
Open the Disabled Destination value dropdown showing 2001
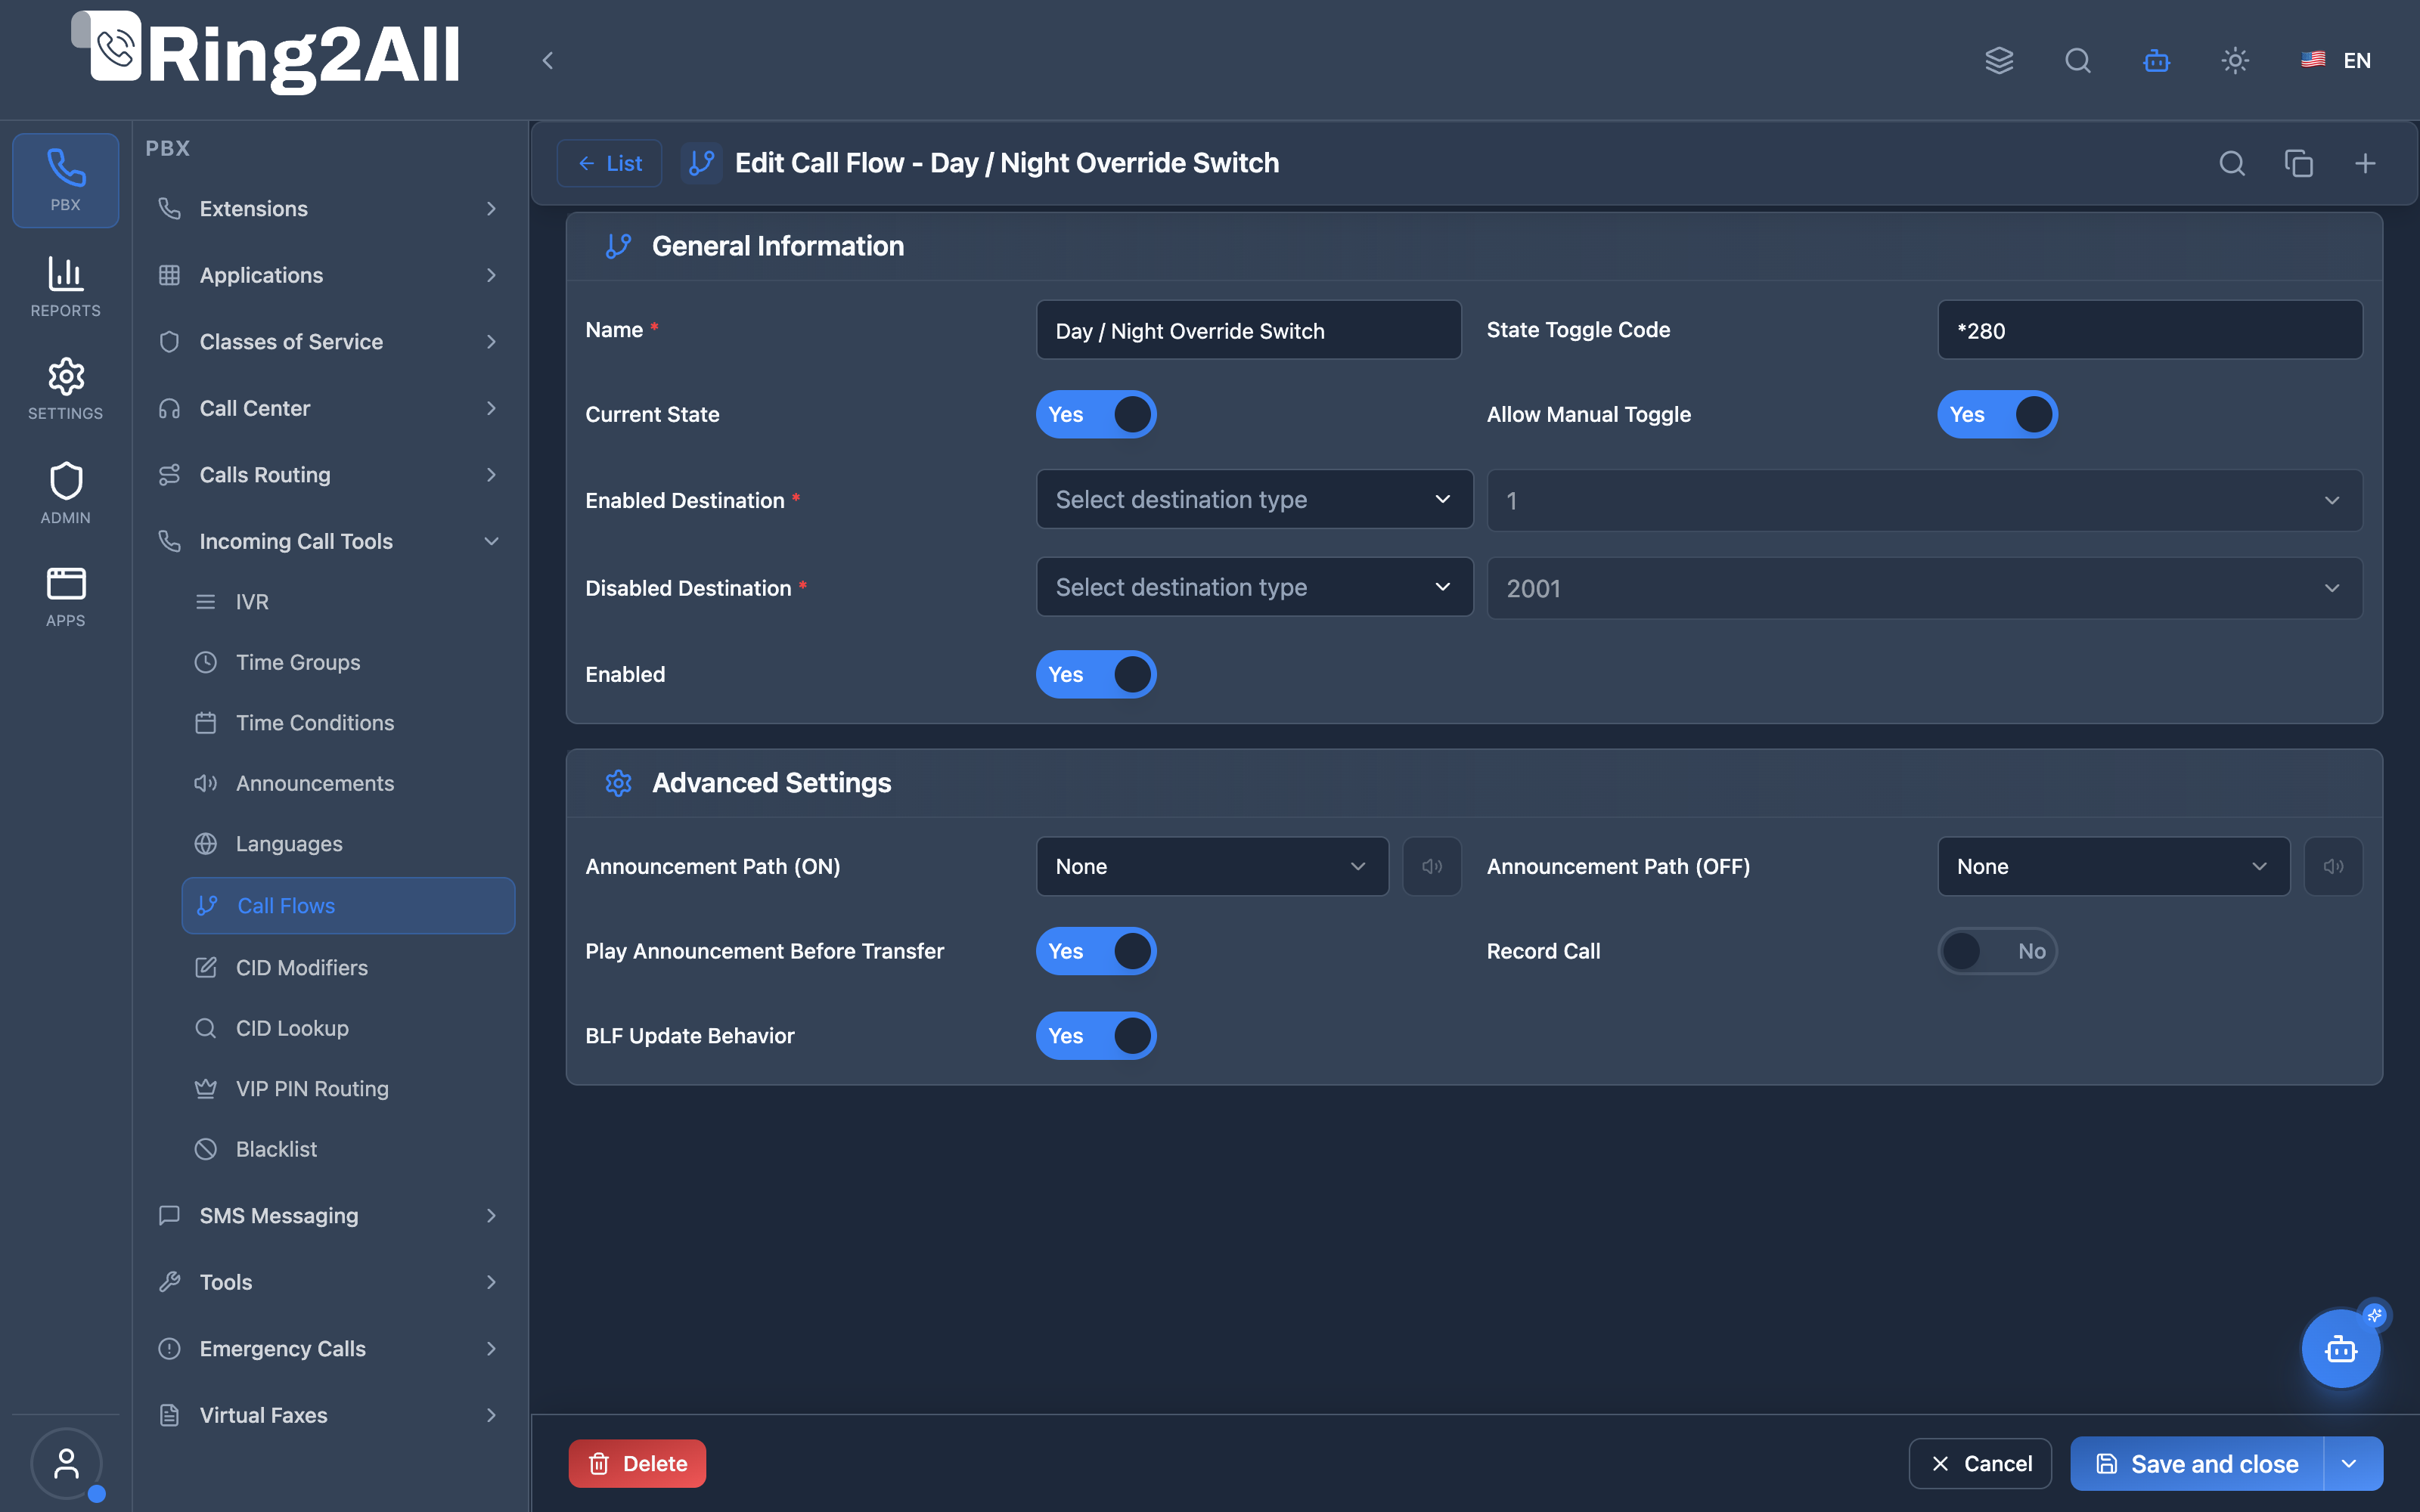pyautogui.click(x=1924, y=588)
